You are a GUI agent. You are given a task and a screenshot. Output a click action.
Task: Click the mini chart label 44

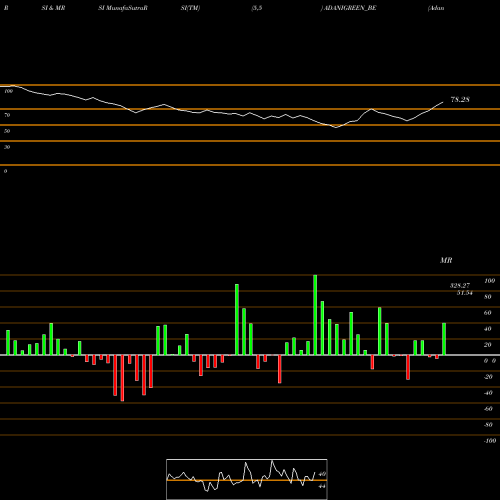322,486
